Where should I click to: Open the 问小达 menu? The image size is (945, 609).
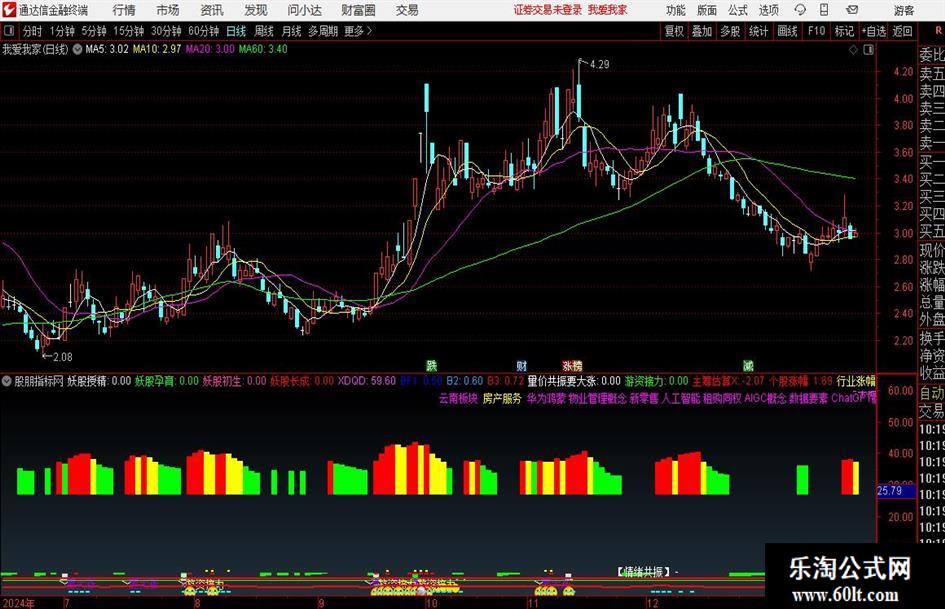click(304, 10)
